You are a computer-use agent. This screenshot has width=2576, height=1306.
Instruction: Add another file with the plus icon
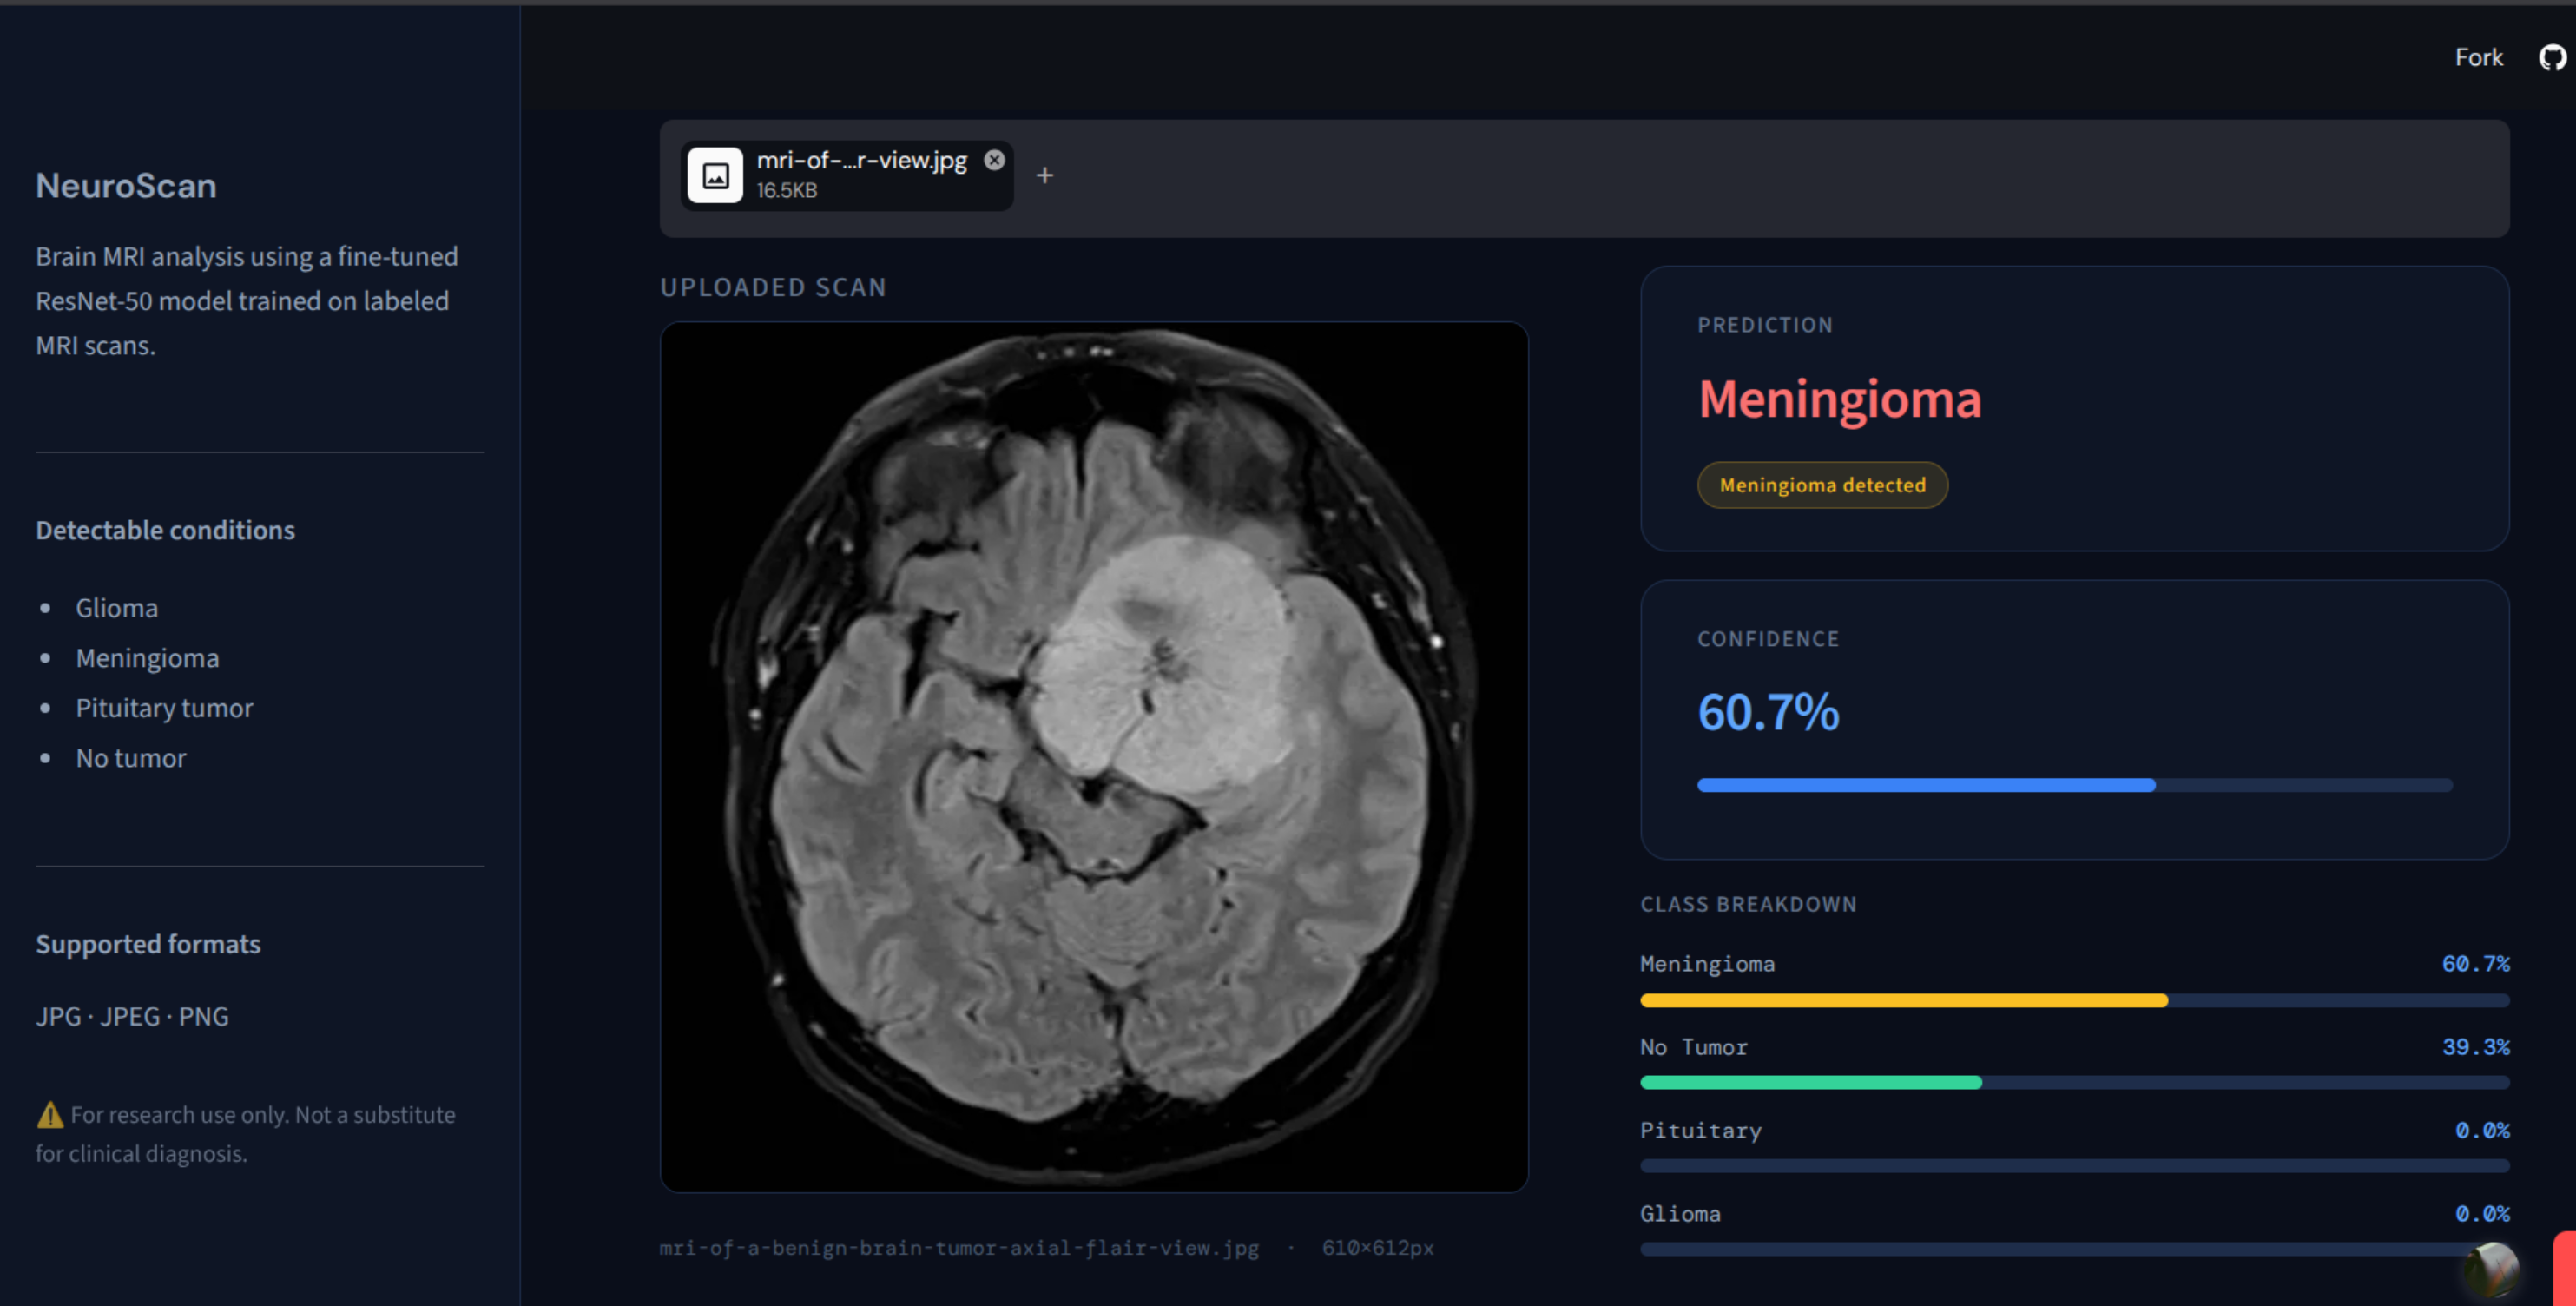[x=1044, y=176]
